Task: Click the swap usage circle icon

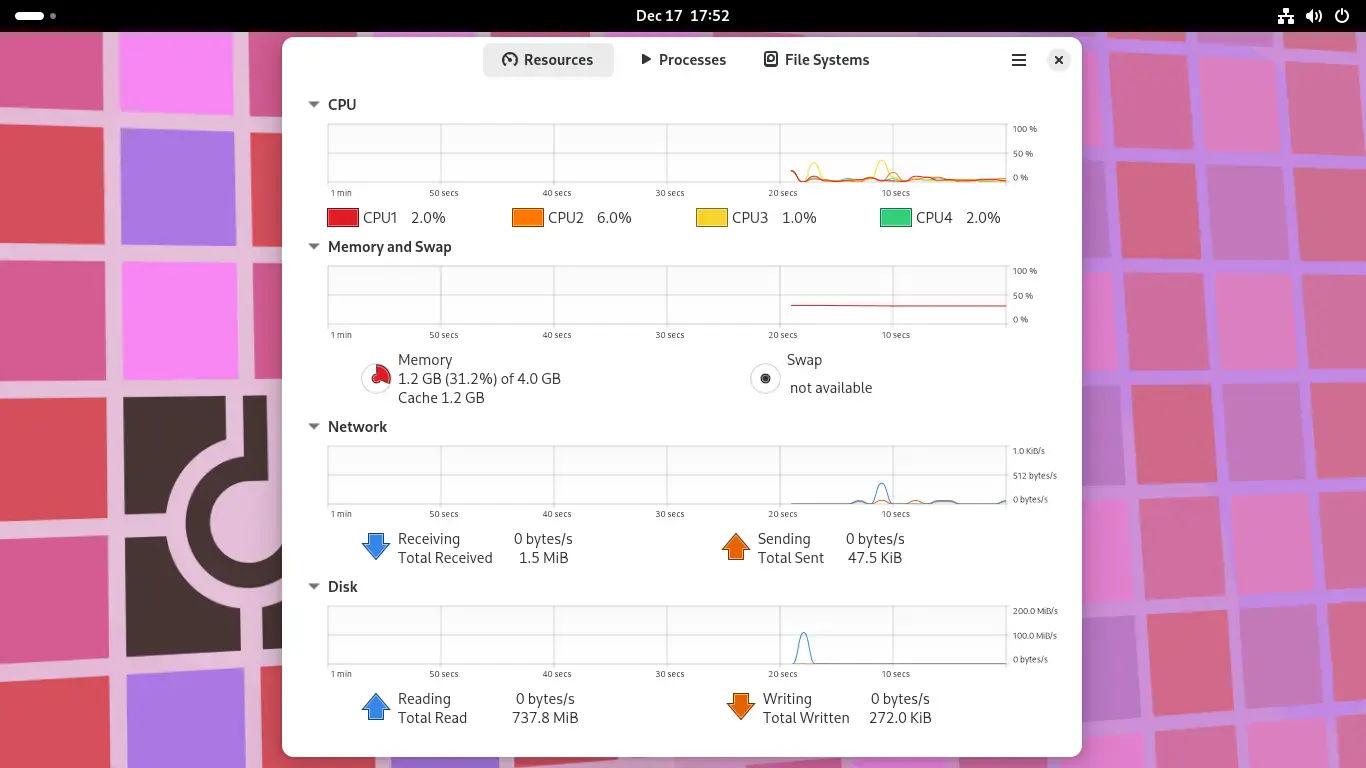Action: [x=765, y=378]
